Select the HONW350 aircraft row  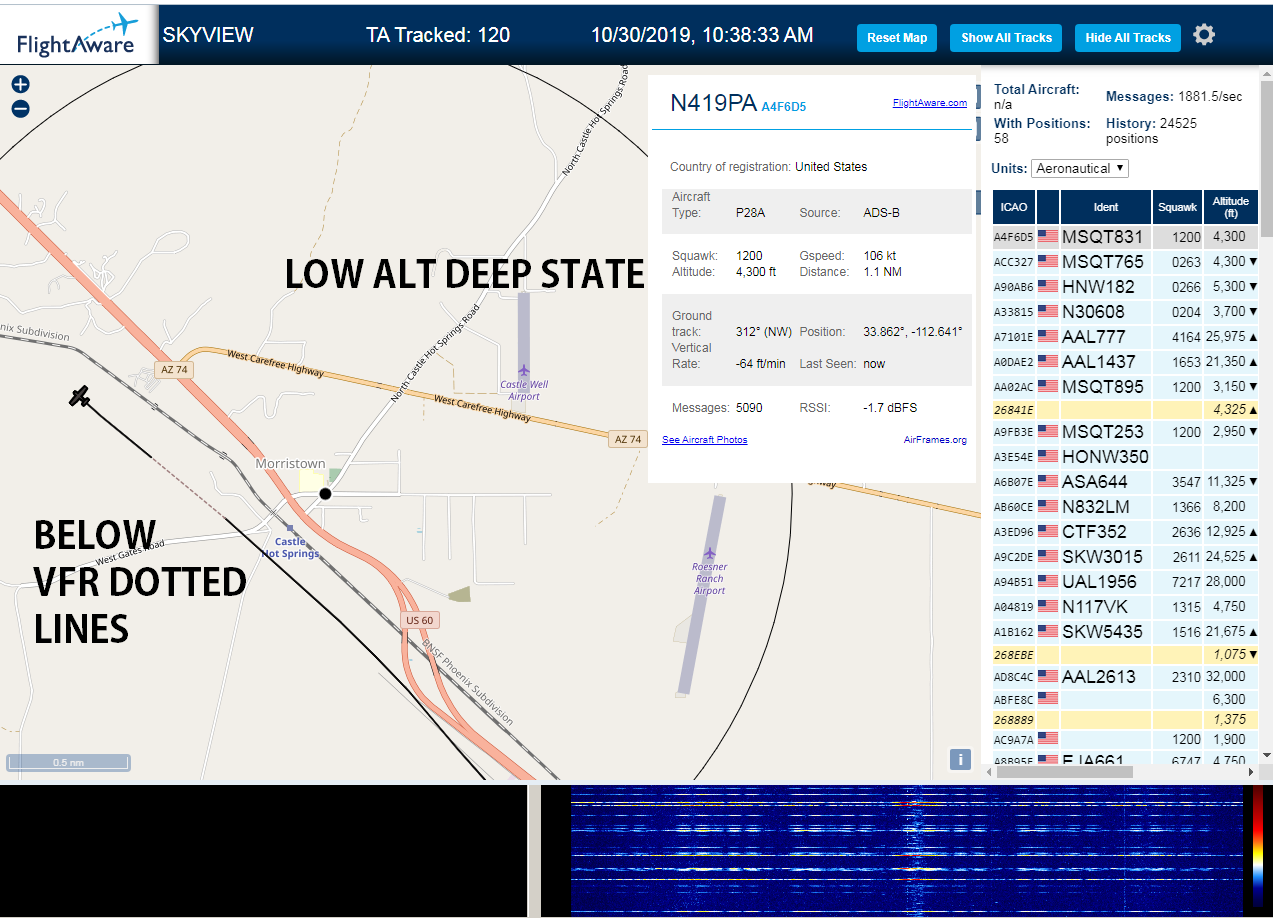tap(1126, 457)
